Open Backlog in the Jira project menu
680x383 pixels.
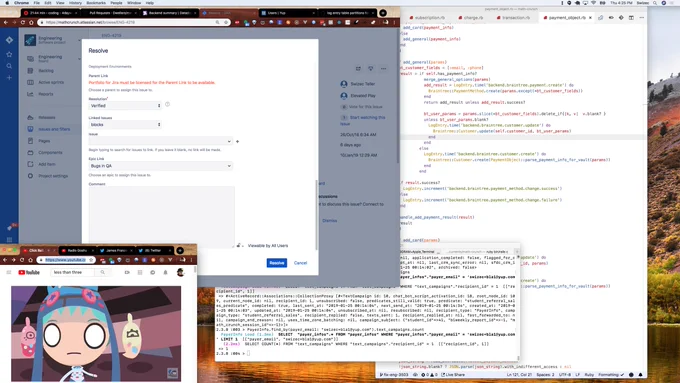[46, 71]
